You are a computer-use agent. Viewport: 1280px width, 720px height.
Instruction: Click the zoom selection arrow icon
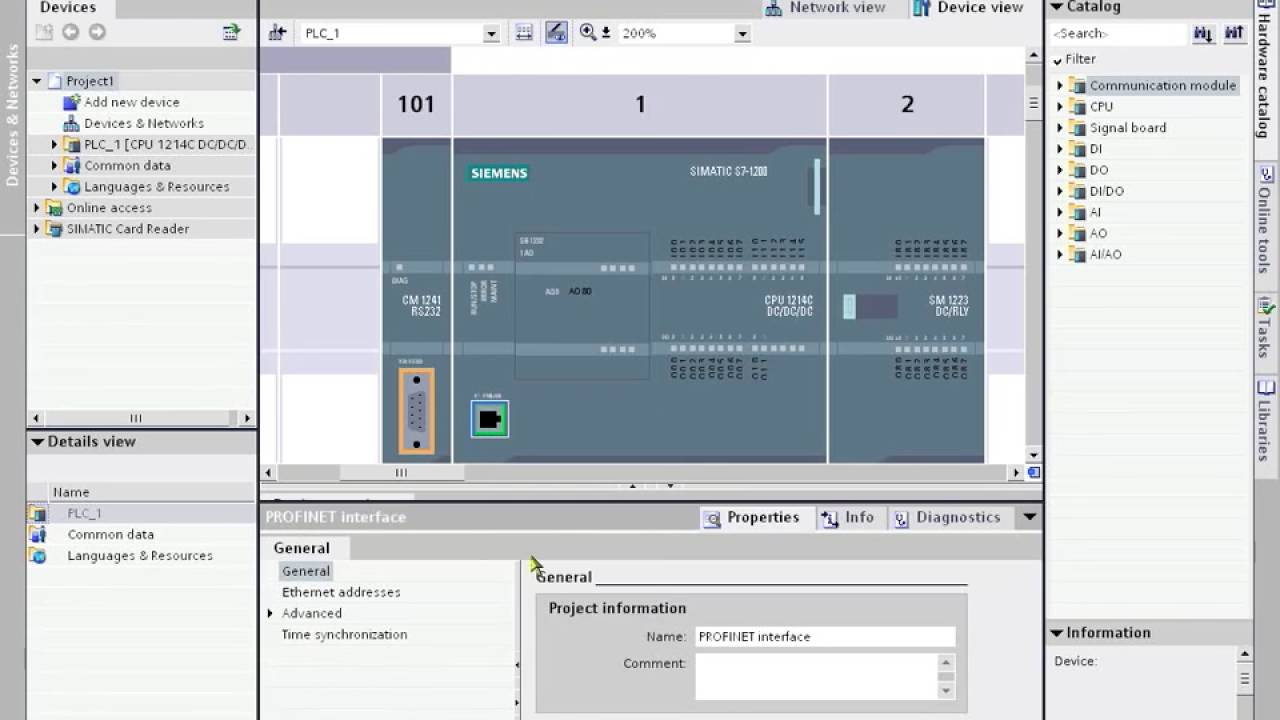606,33
